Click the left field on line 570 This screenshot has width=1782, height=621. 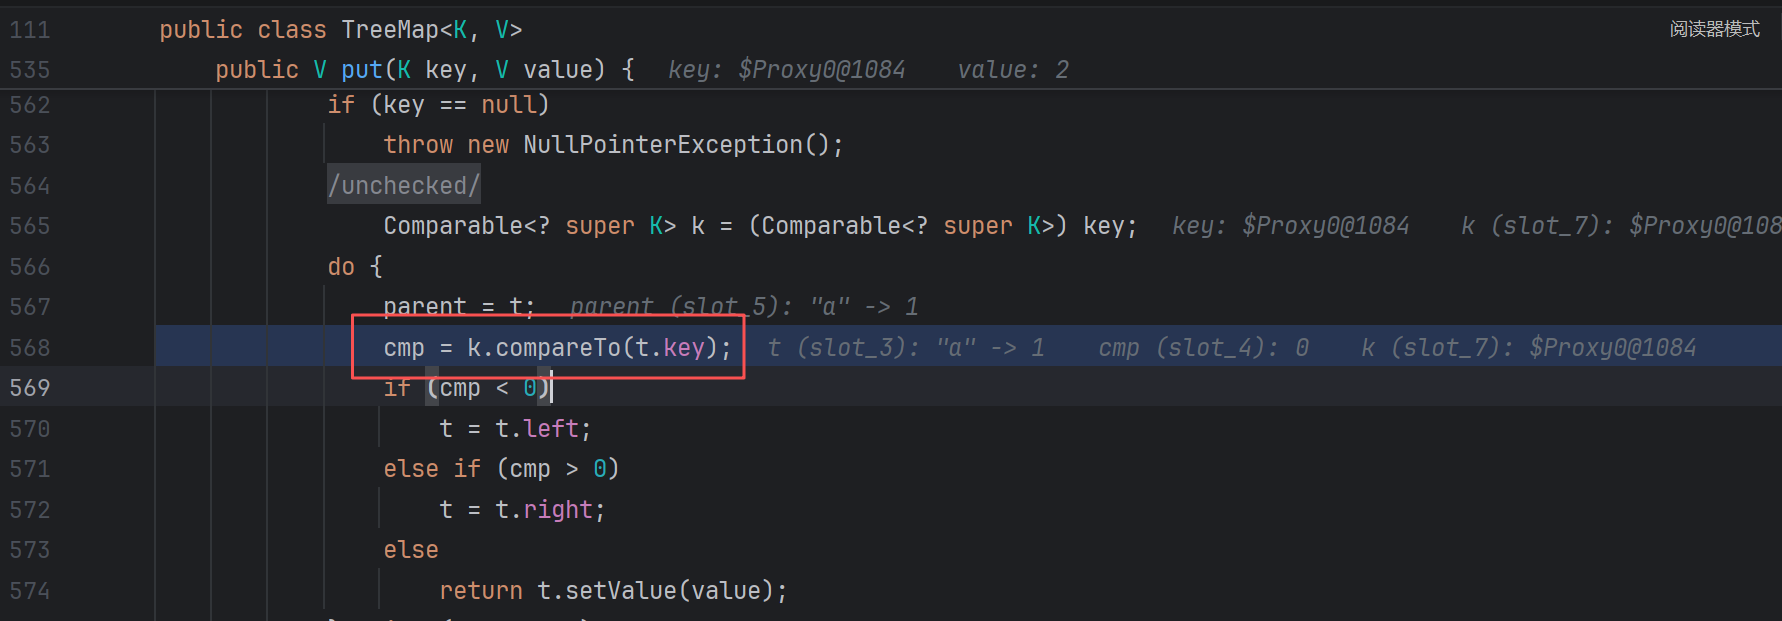point(551,429)
